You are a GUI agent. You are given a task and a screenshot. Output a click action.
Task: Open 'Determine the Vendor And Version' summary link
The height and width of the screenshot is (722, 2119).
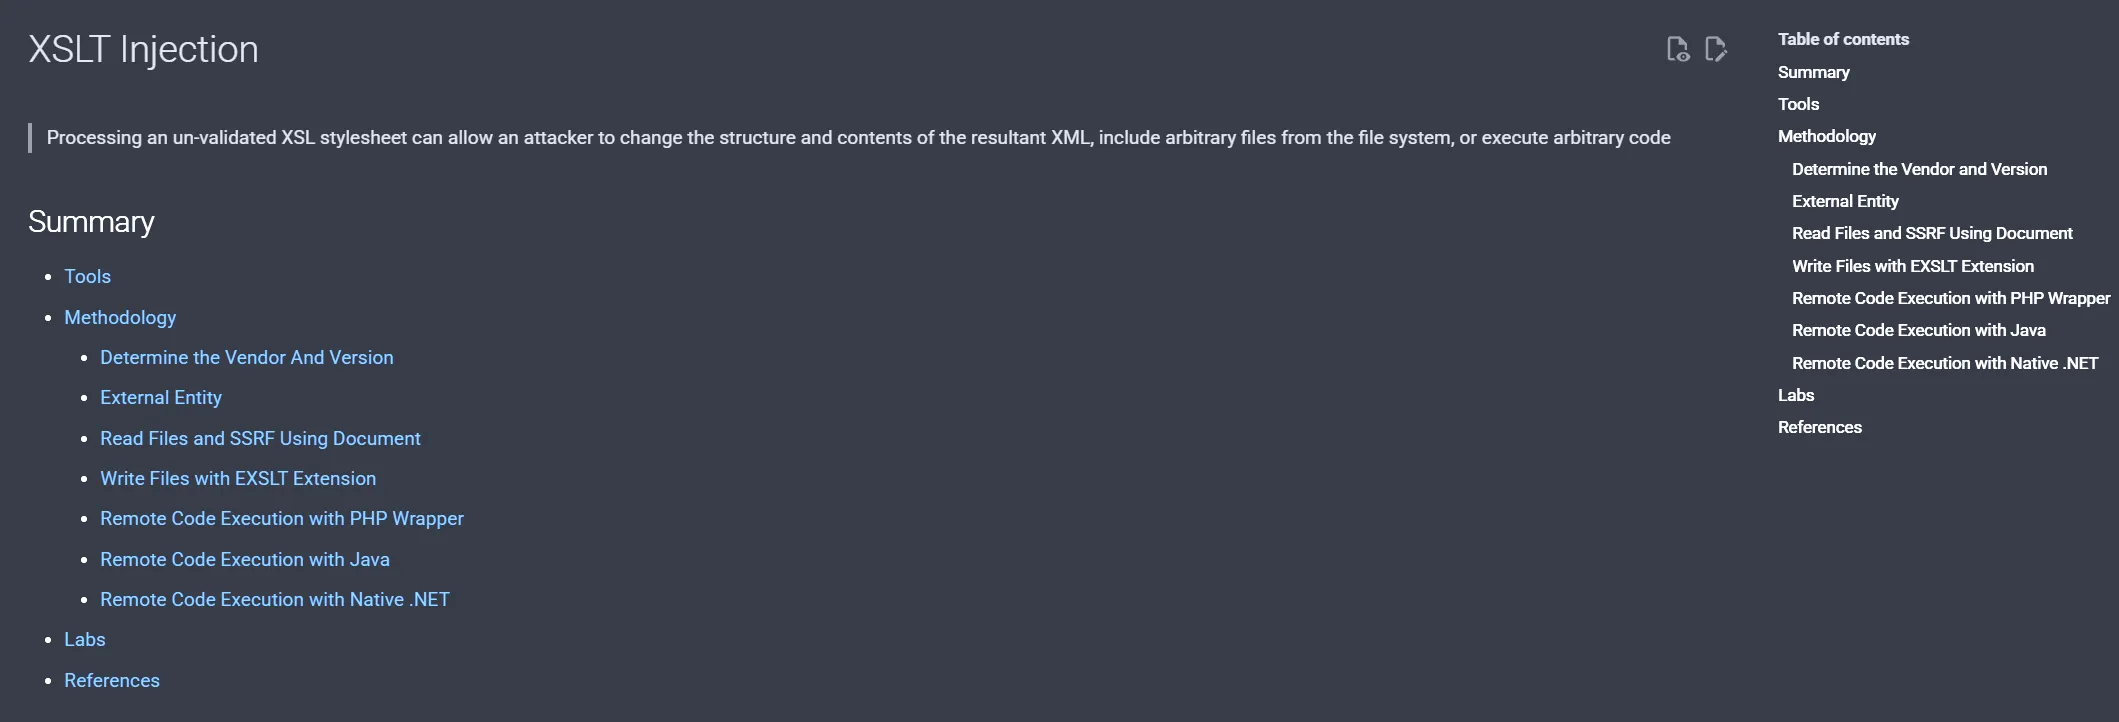246,357
